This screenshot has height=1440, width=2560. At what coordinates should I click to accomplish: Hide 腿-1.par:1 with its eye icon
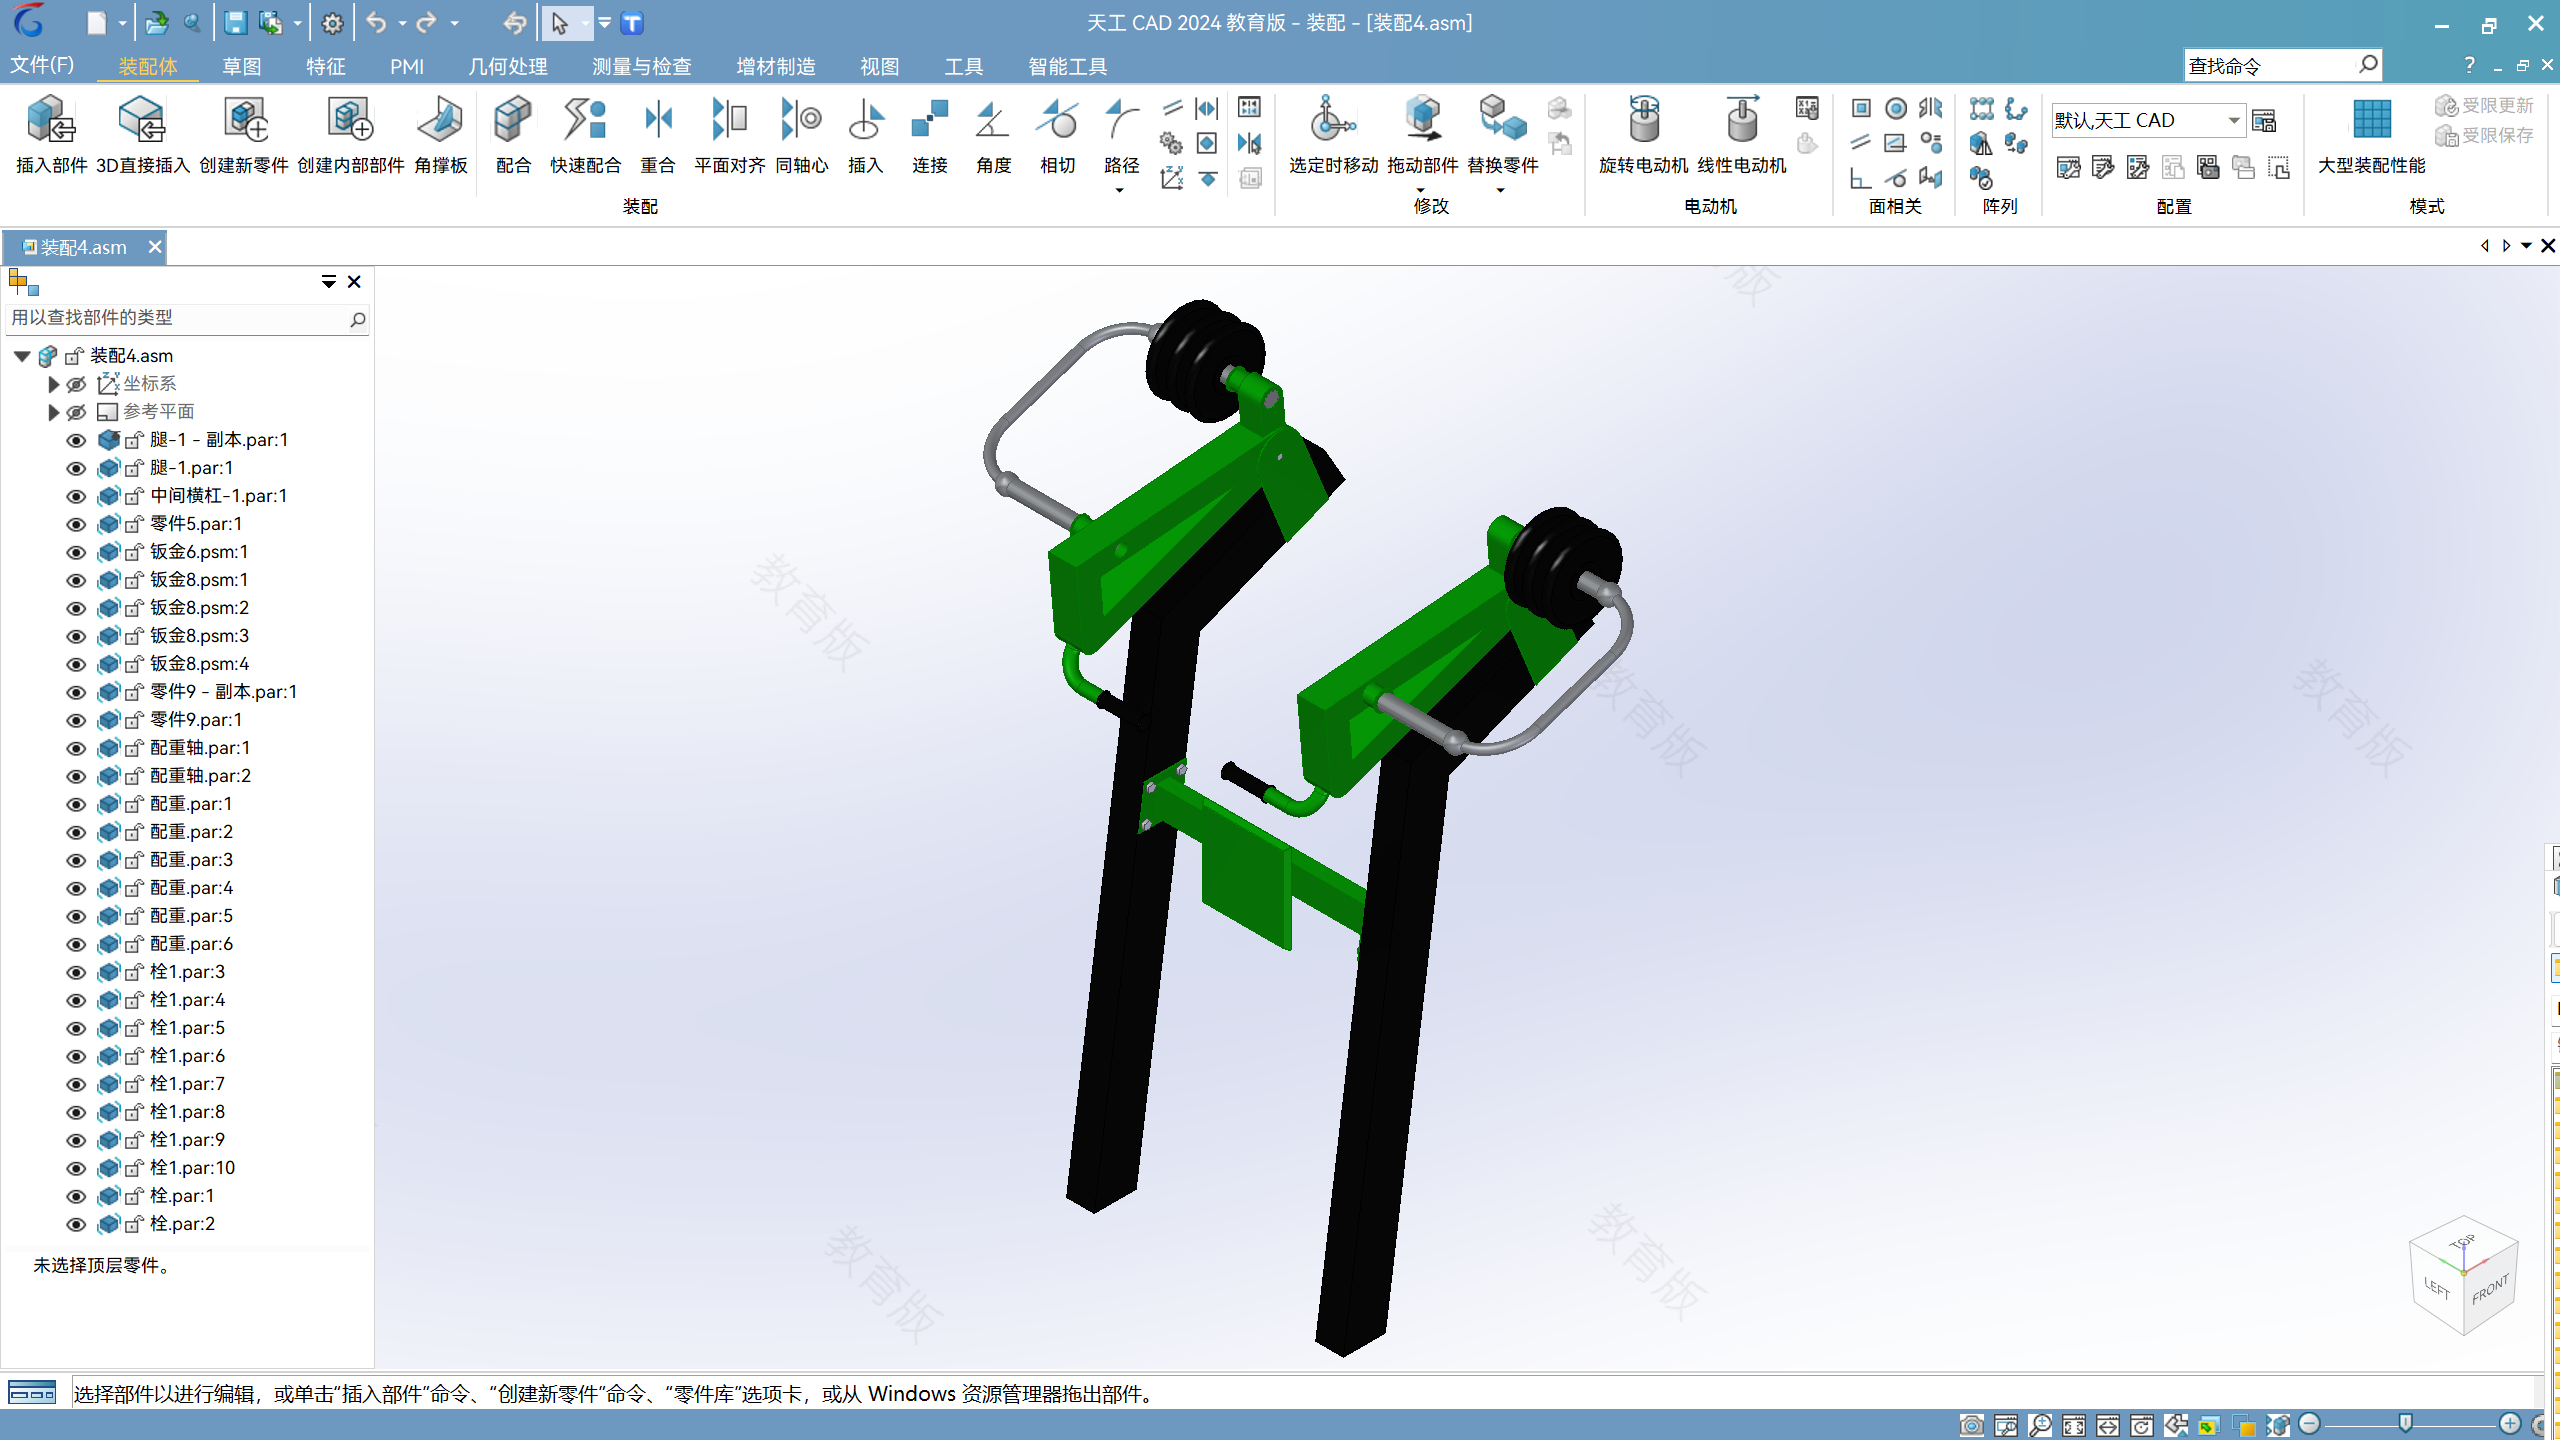coord(76,468)
